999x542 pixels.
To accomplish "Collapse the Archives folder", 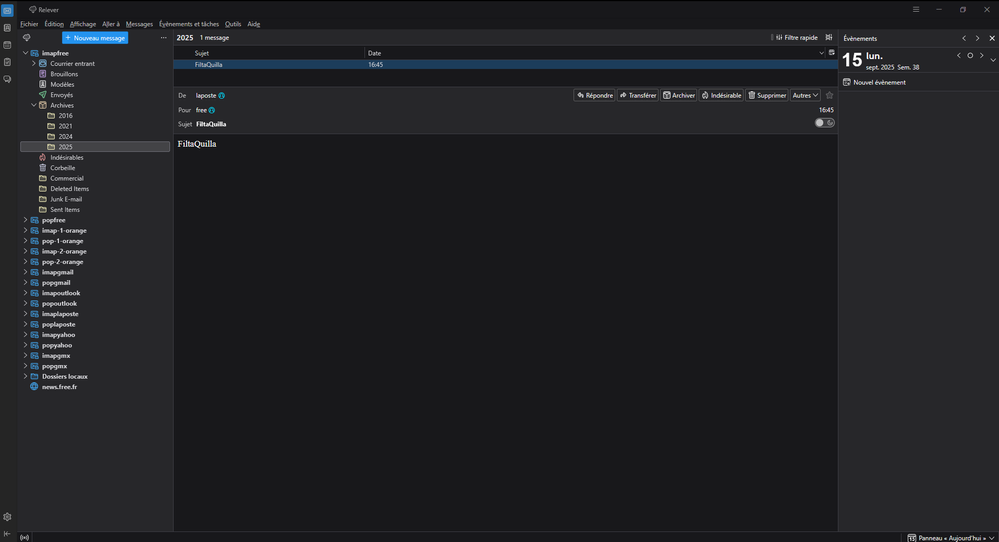I will (x=33, y=105).
